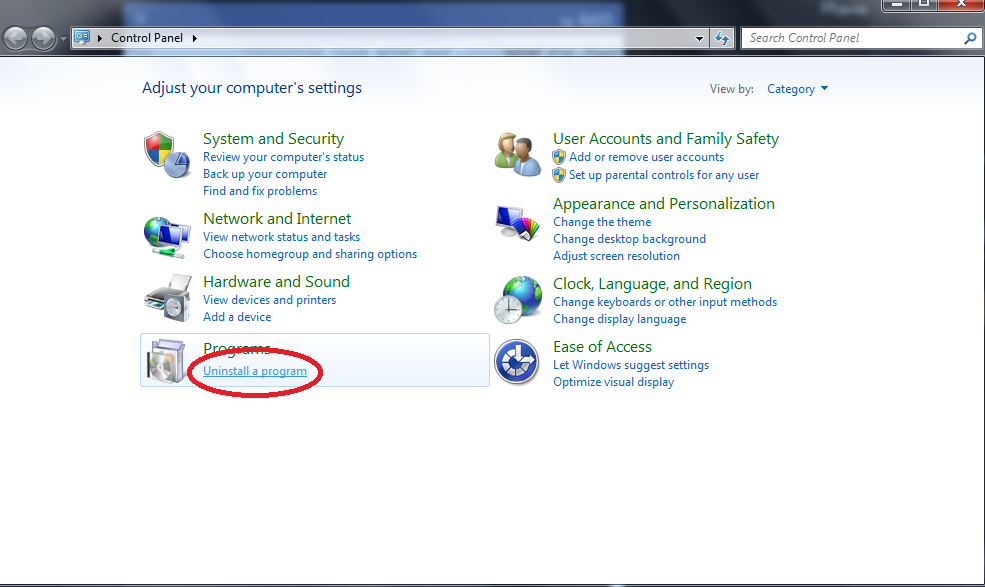985x587 pixels.
Task: Select Find and fix problems
Action: (x=260, y=191)
